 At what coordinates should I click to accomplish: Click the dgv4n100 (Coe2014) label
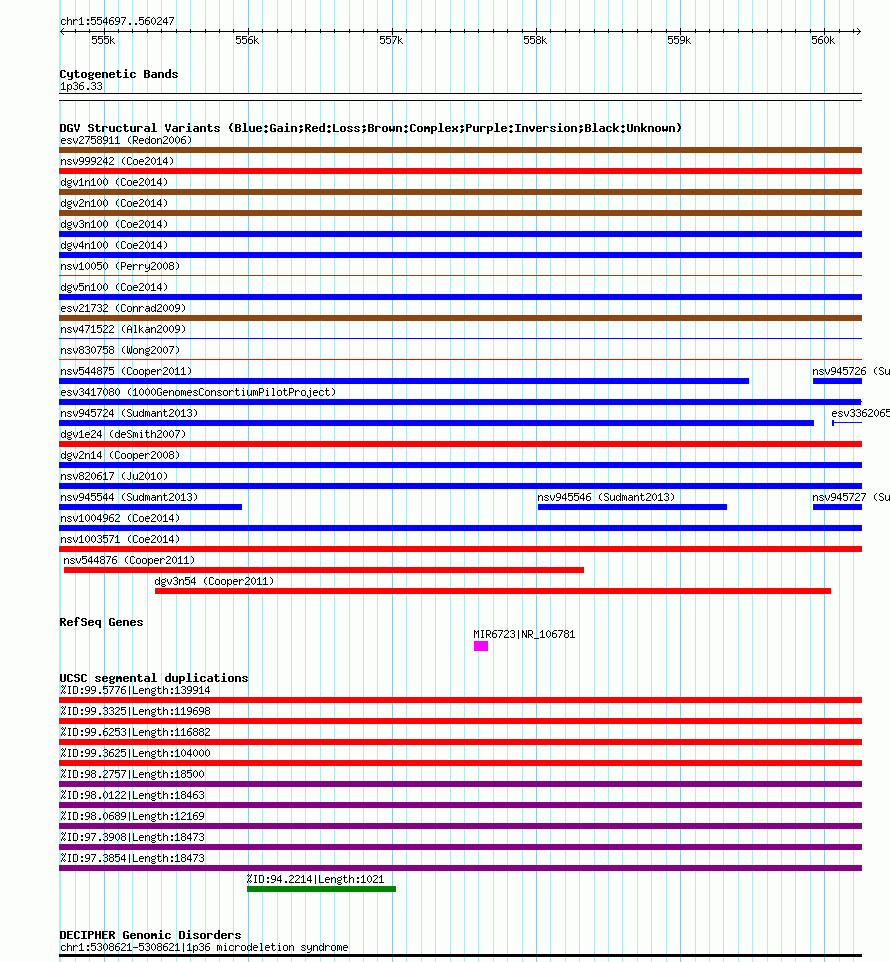point(114,245)
